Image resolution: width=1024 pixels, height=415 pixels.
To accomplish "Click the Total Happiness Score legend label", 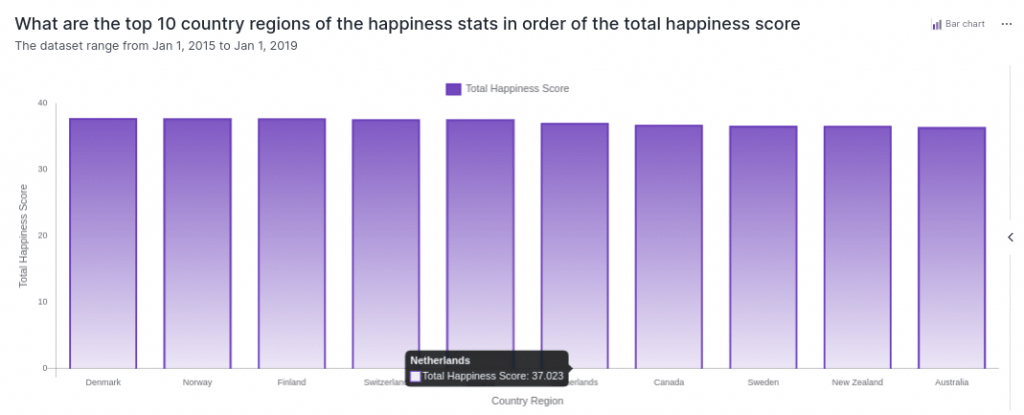I will [x=517, y=89].
